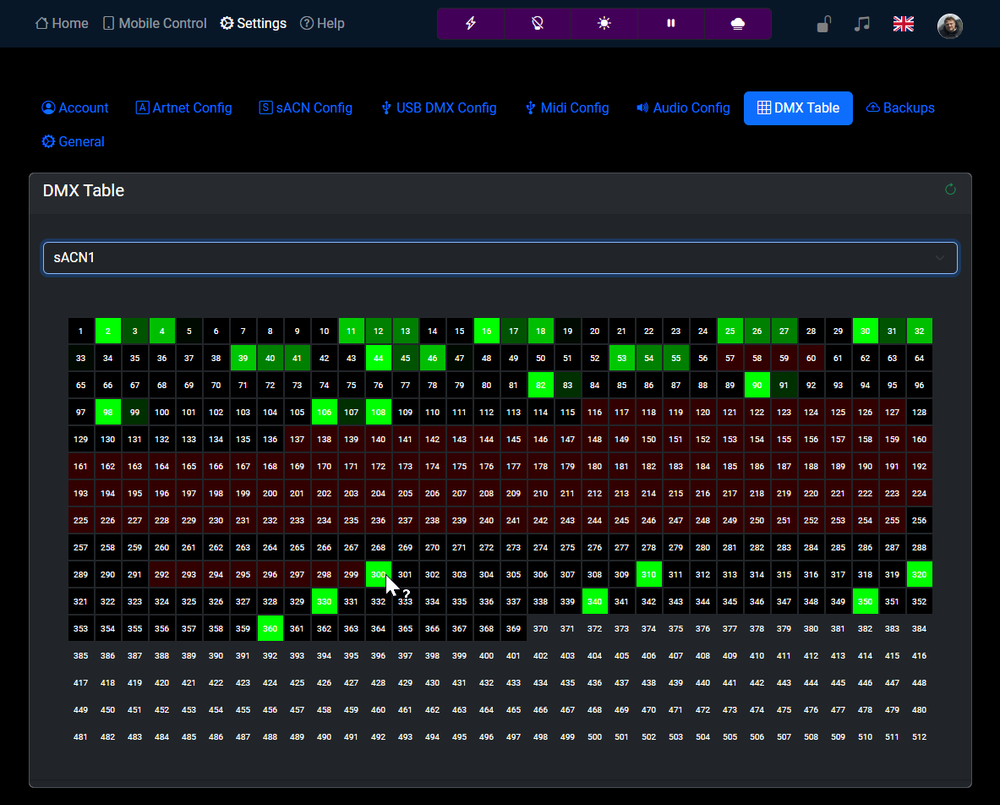Refresh the DMX Table with the reload icon
1000x805 pixels.
pyautogui.click(x=949, y=189)
